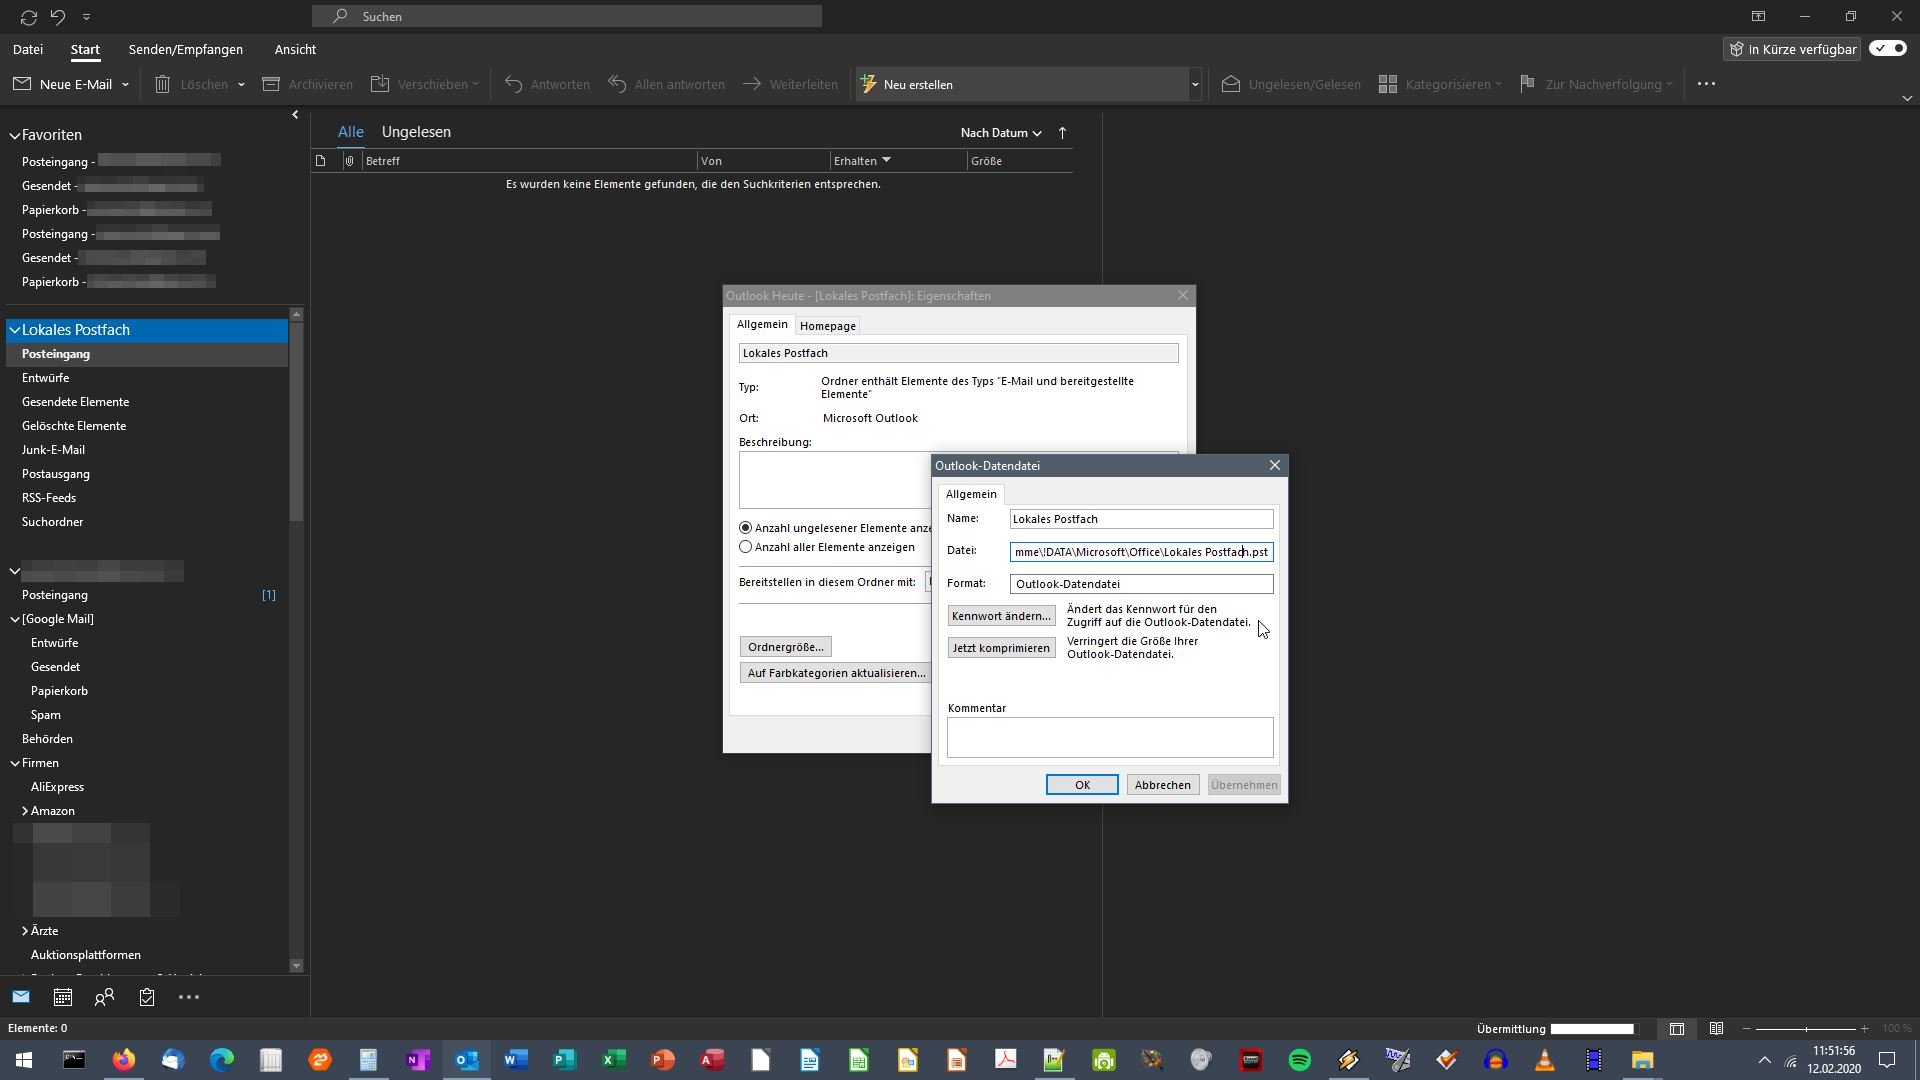The image size is (1920, 1080).
Task: Click the Ordnergröße... button
Action: 786,647
